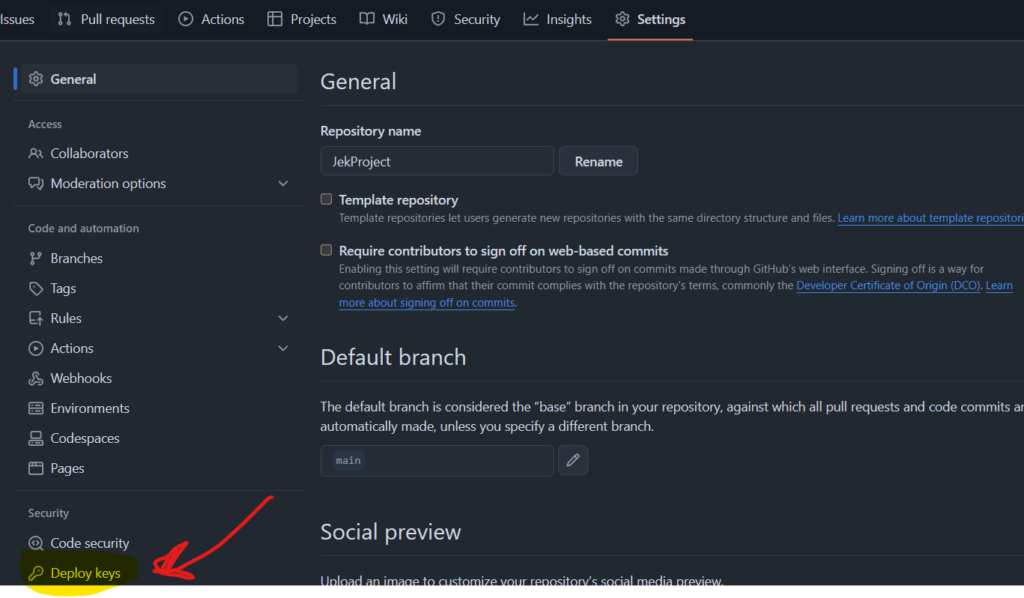Image resolution: width=1024 pixels, height=598 pixels.
Task: Click the Rename button
Action: [598, 161]
